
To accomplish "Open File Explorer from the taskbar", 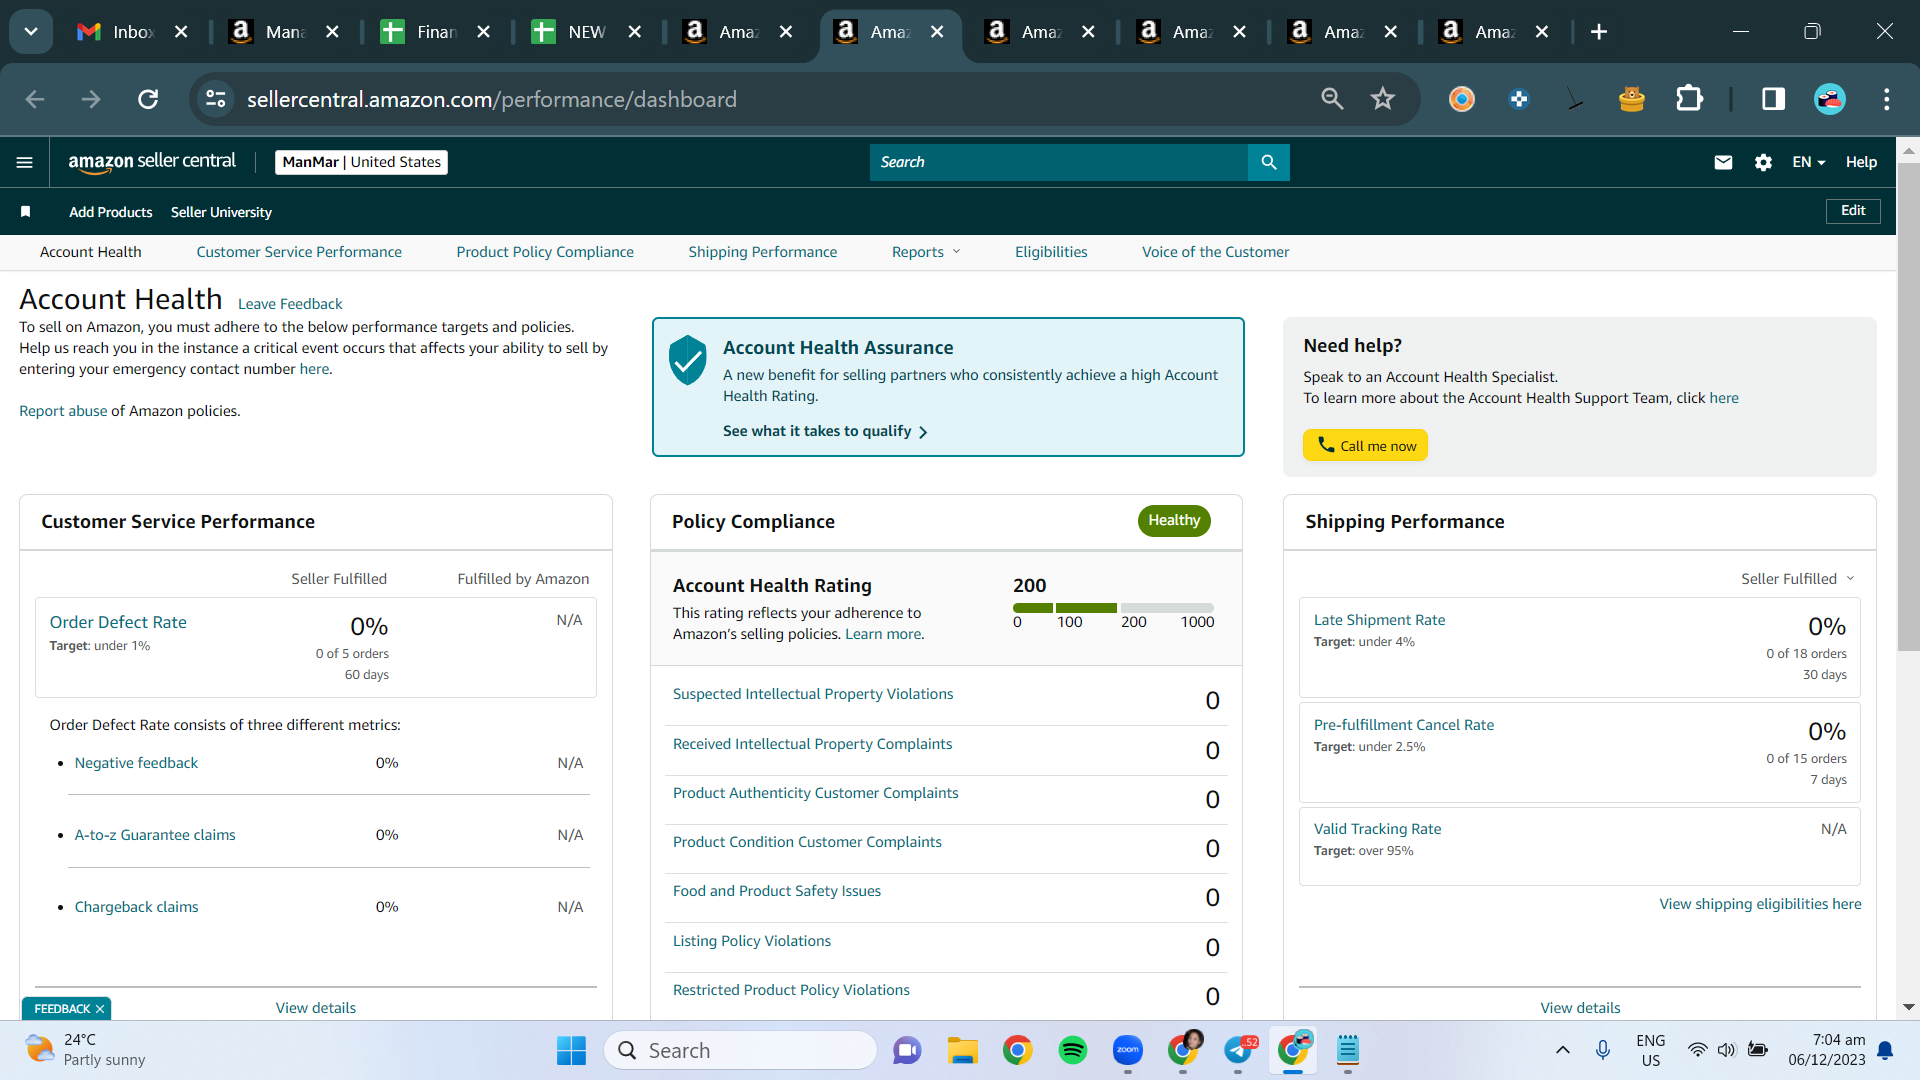I will (x=962, y=1050).
